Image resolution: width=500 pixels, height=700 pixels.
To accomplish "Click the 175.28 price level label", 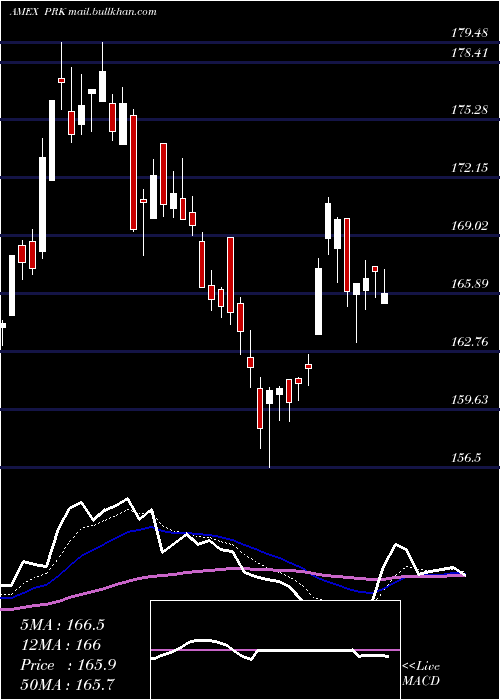I will coord(469,110).
